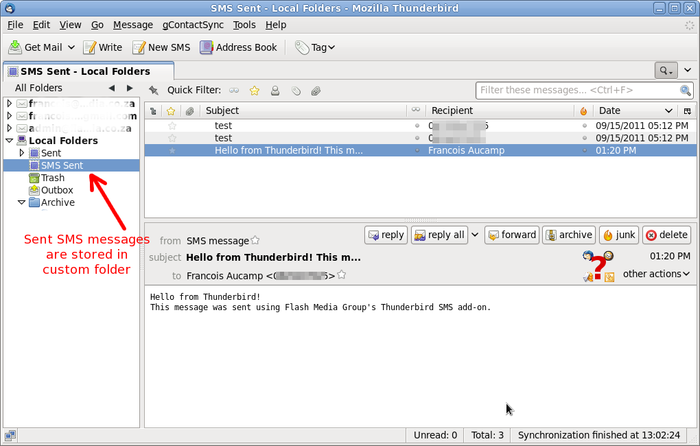Click the Write message button

[x=103, y=47]
